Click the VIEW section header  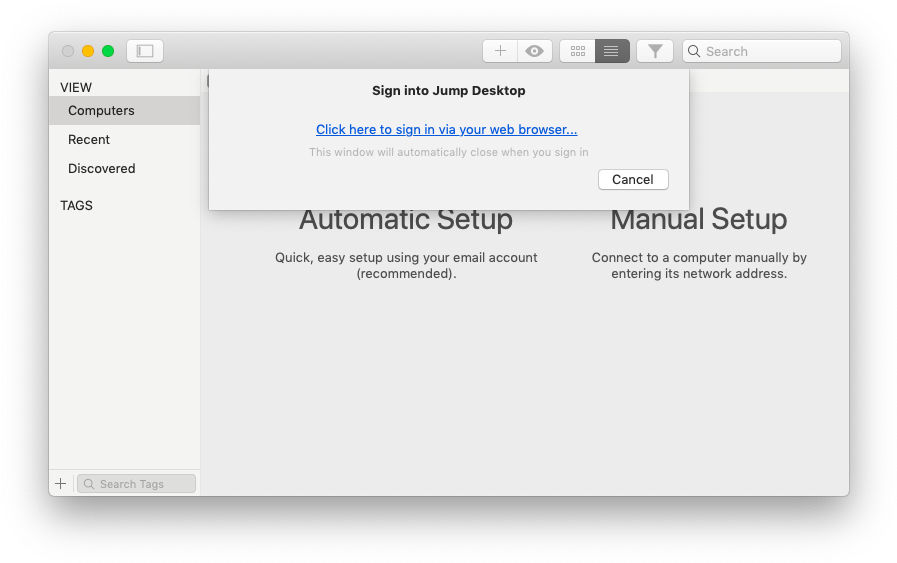[x=76, y=88]
